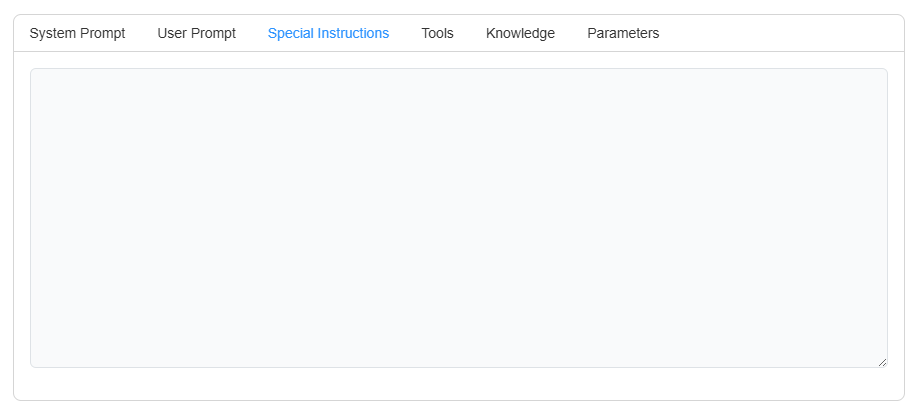Click the bottom-right corner grip of textarea

click(x=882, y=362)
